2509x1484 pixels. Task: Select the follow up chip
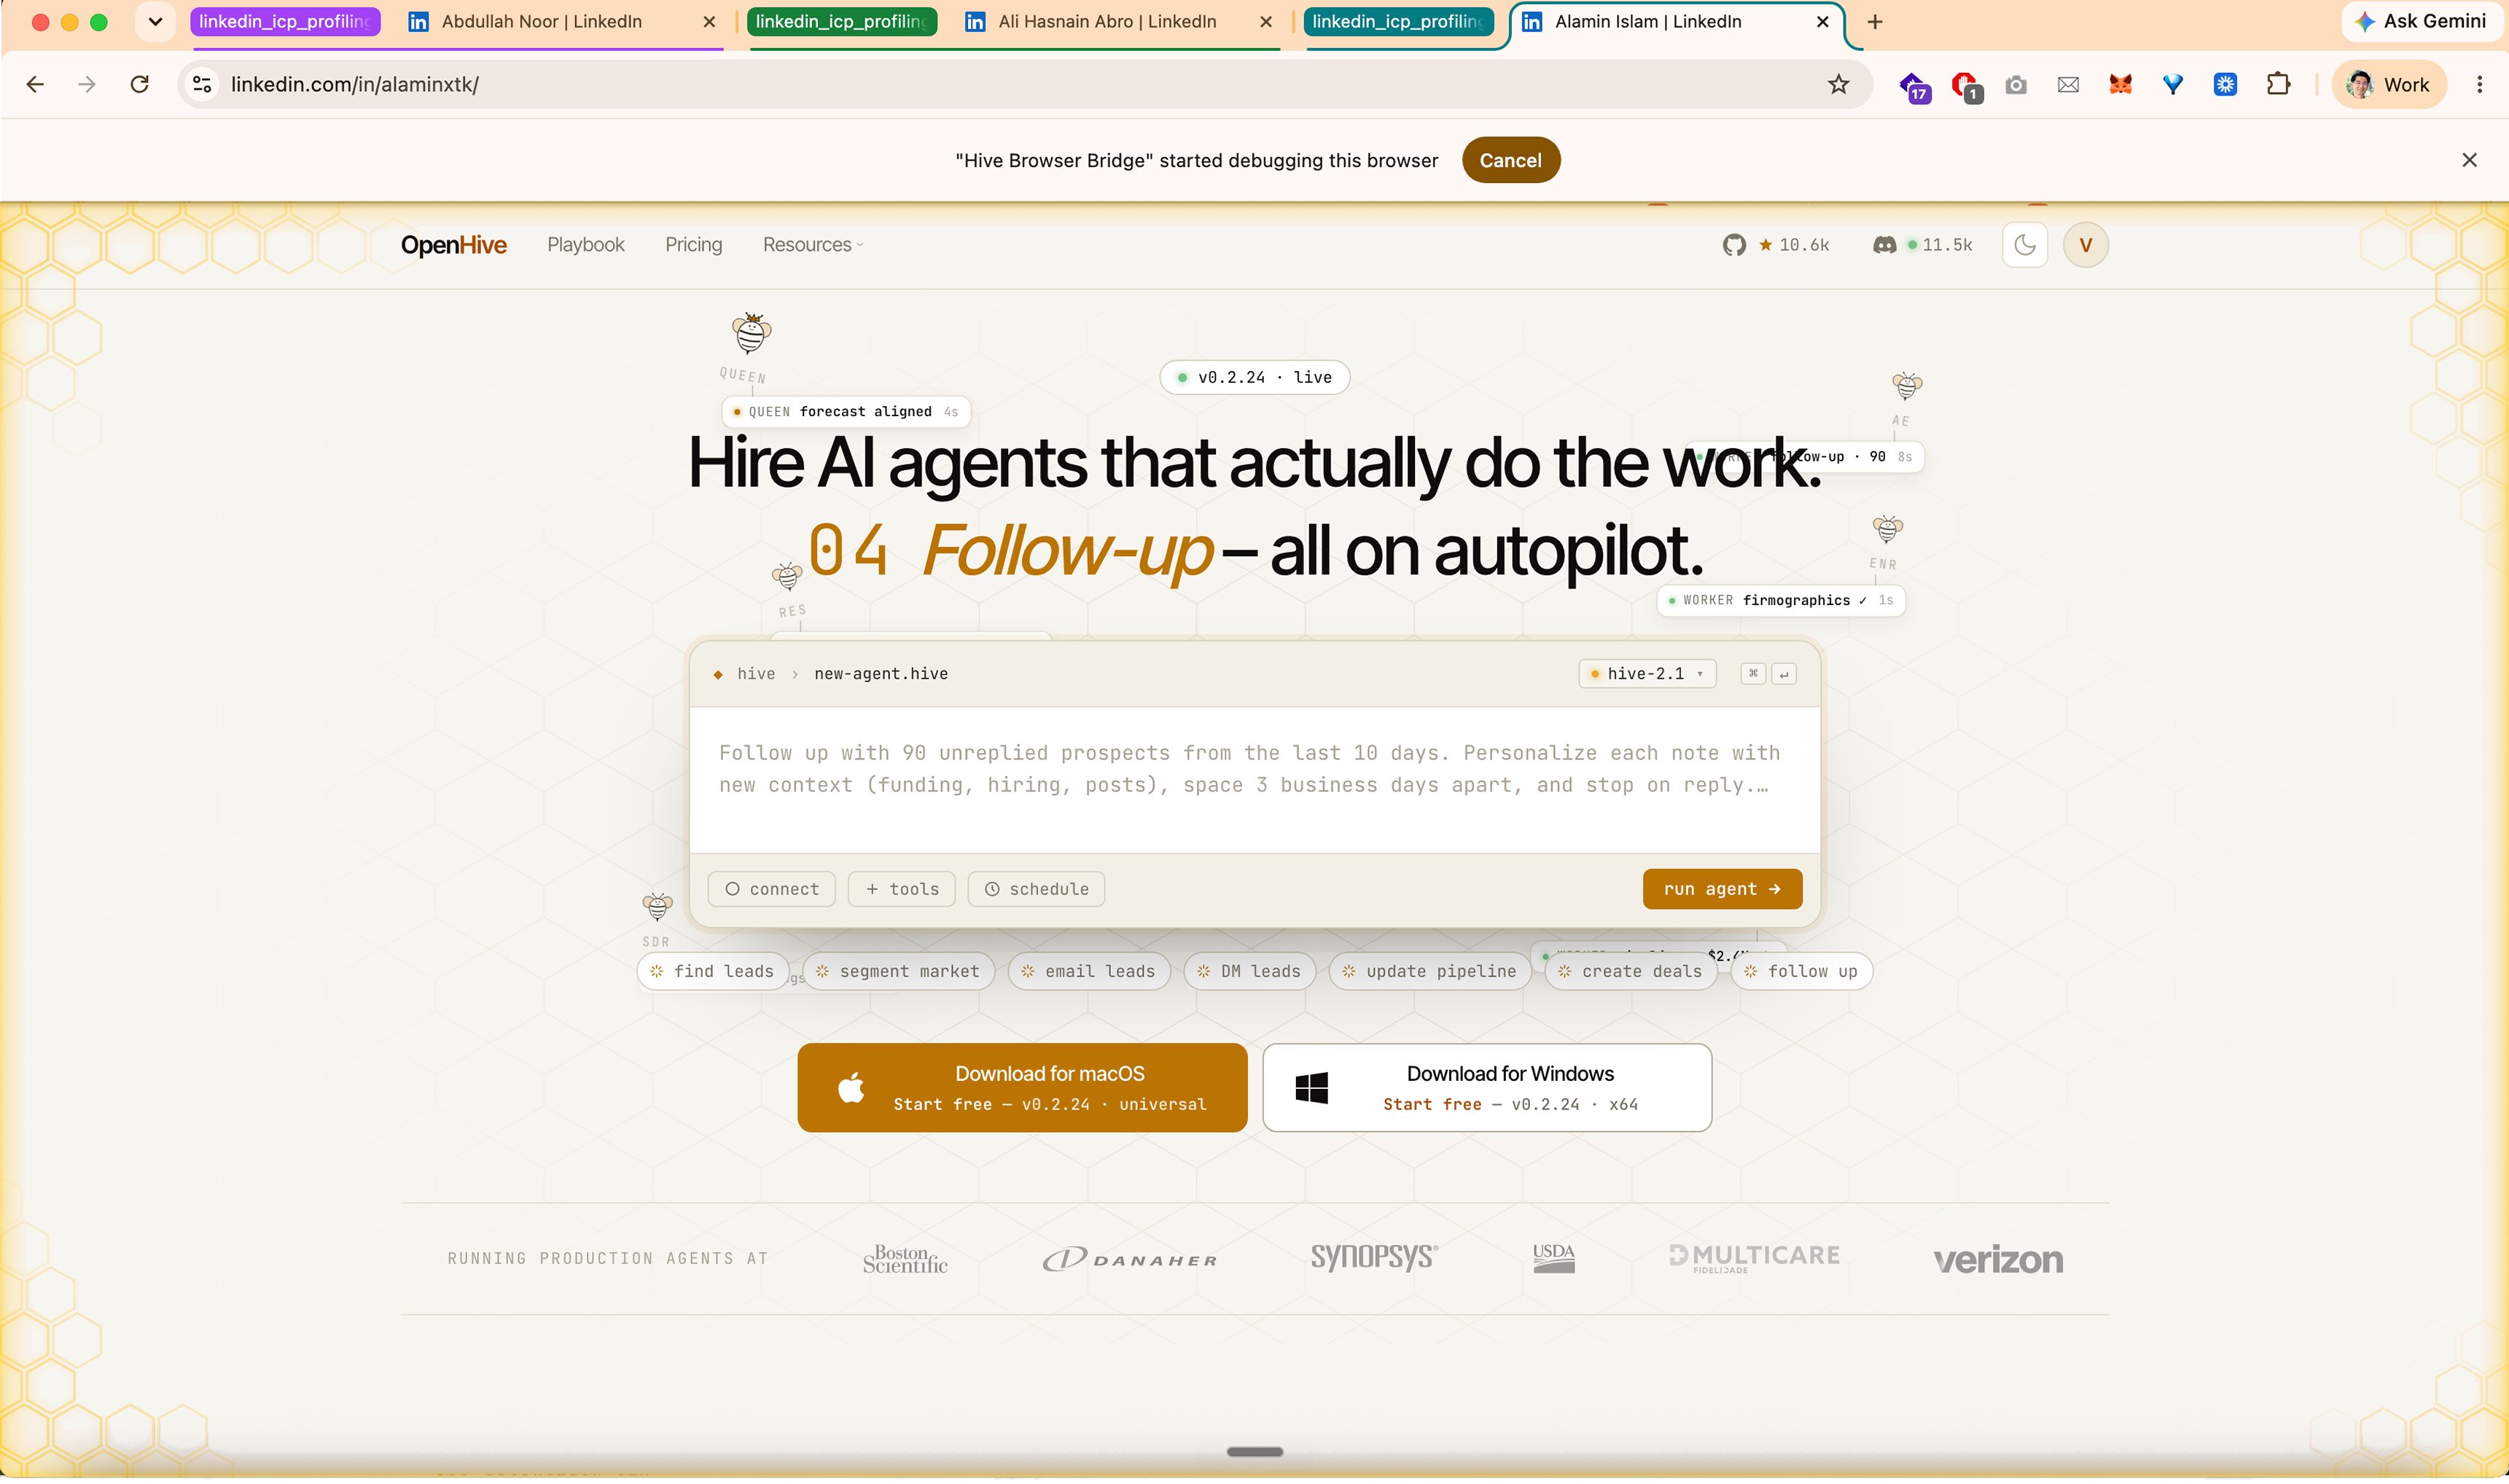(x=1801, y=971)
